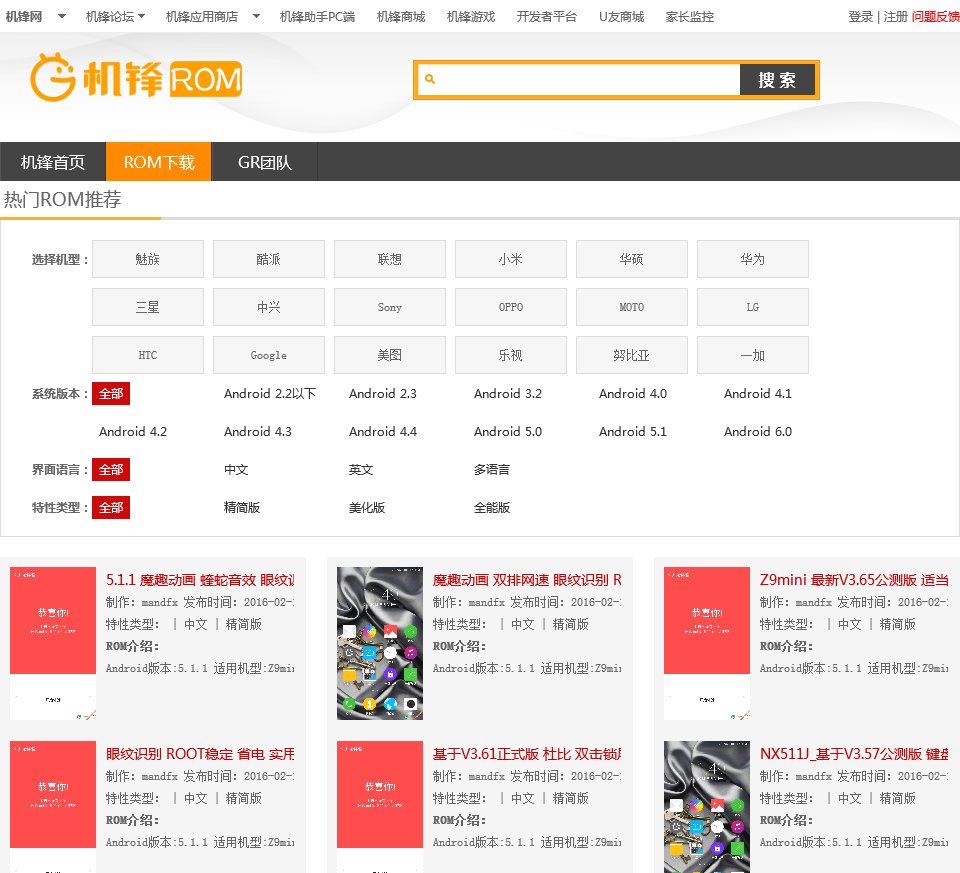Choose 美图 device brand
The width and height of the screenshot is (960, 873).
pyautogui.click(x=389, y=355)
